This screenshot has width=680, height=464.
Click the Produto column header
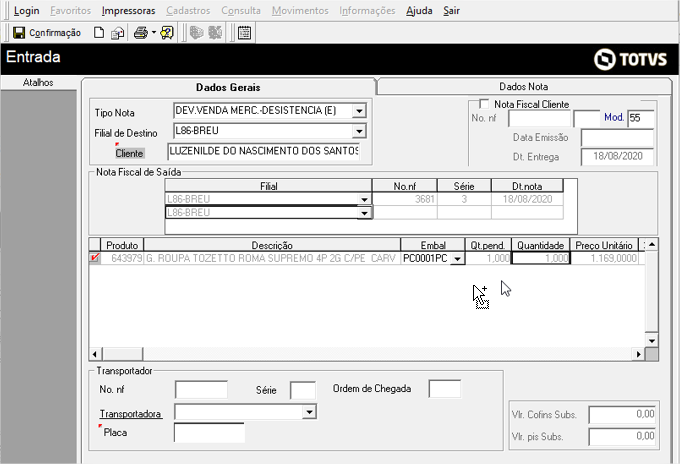(x=122, y=245)
